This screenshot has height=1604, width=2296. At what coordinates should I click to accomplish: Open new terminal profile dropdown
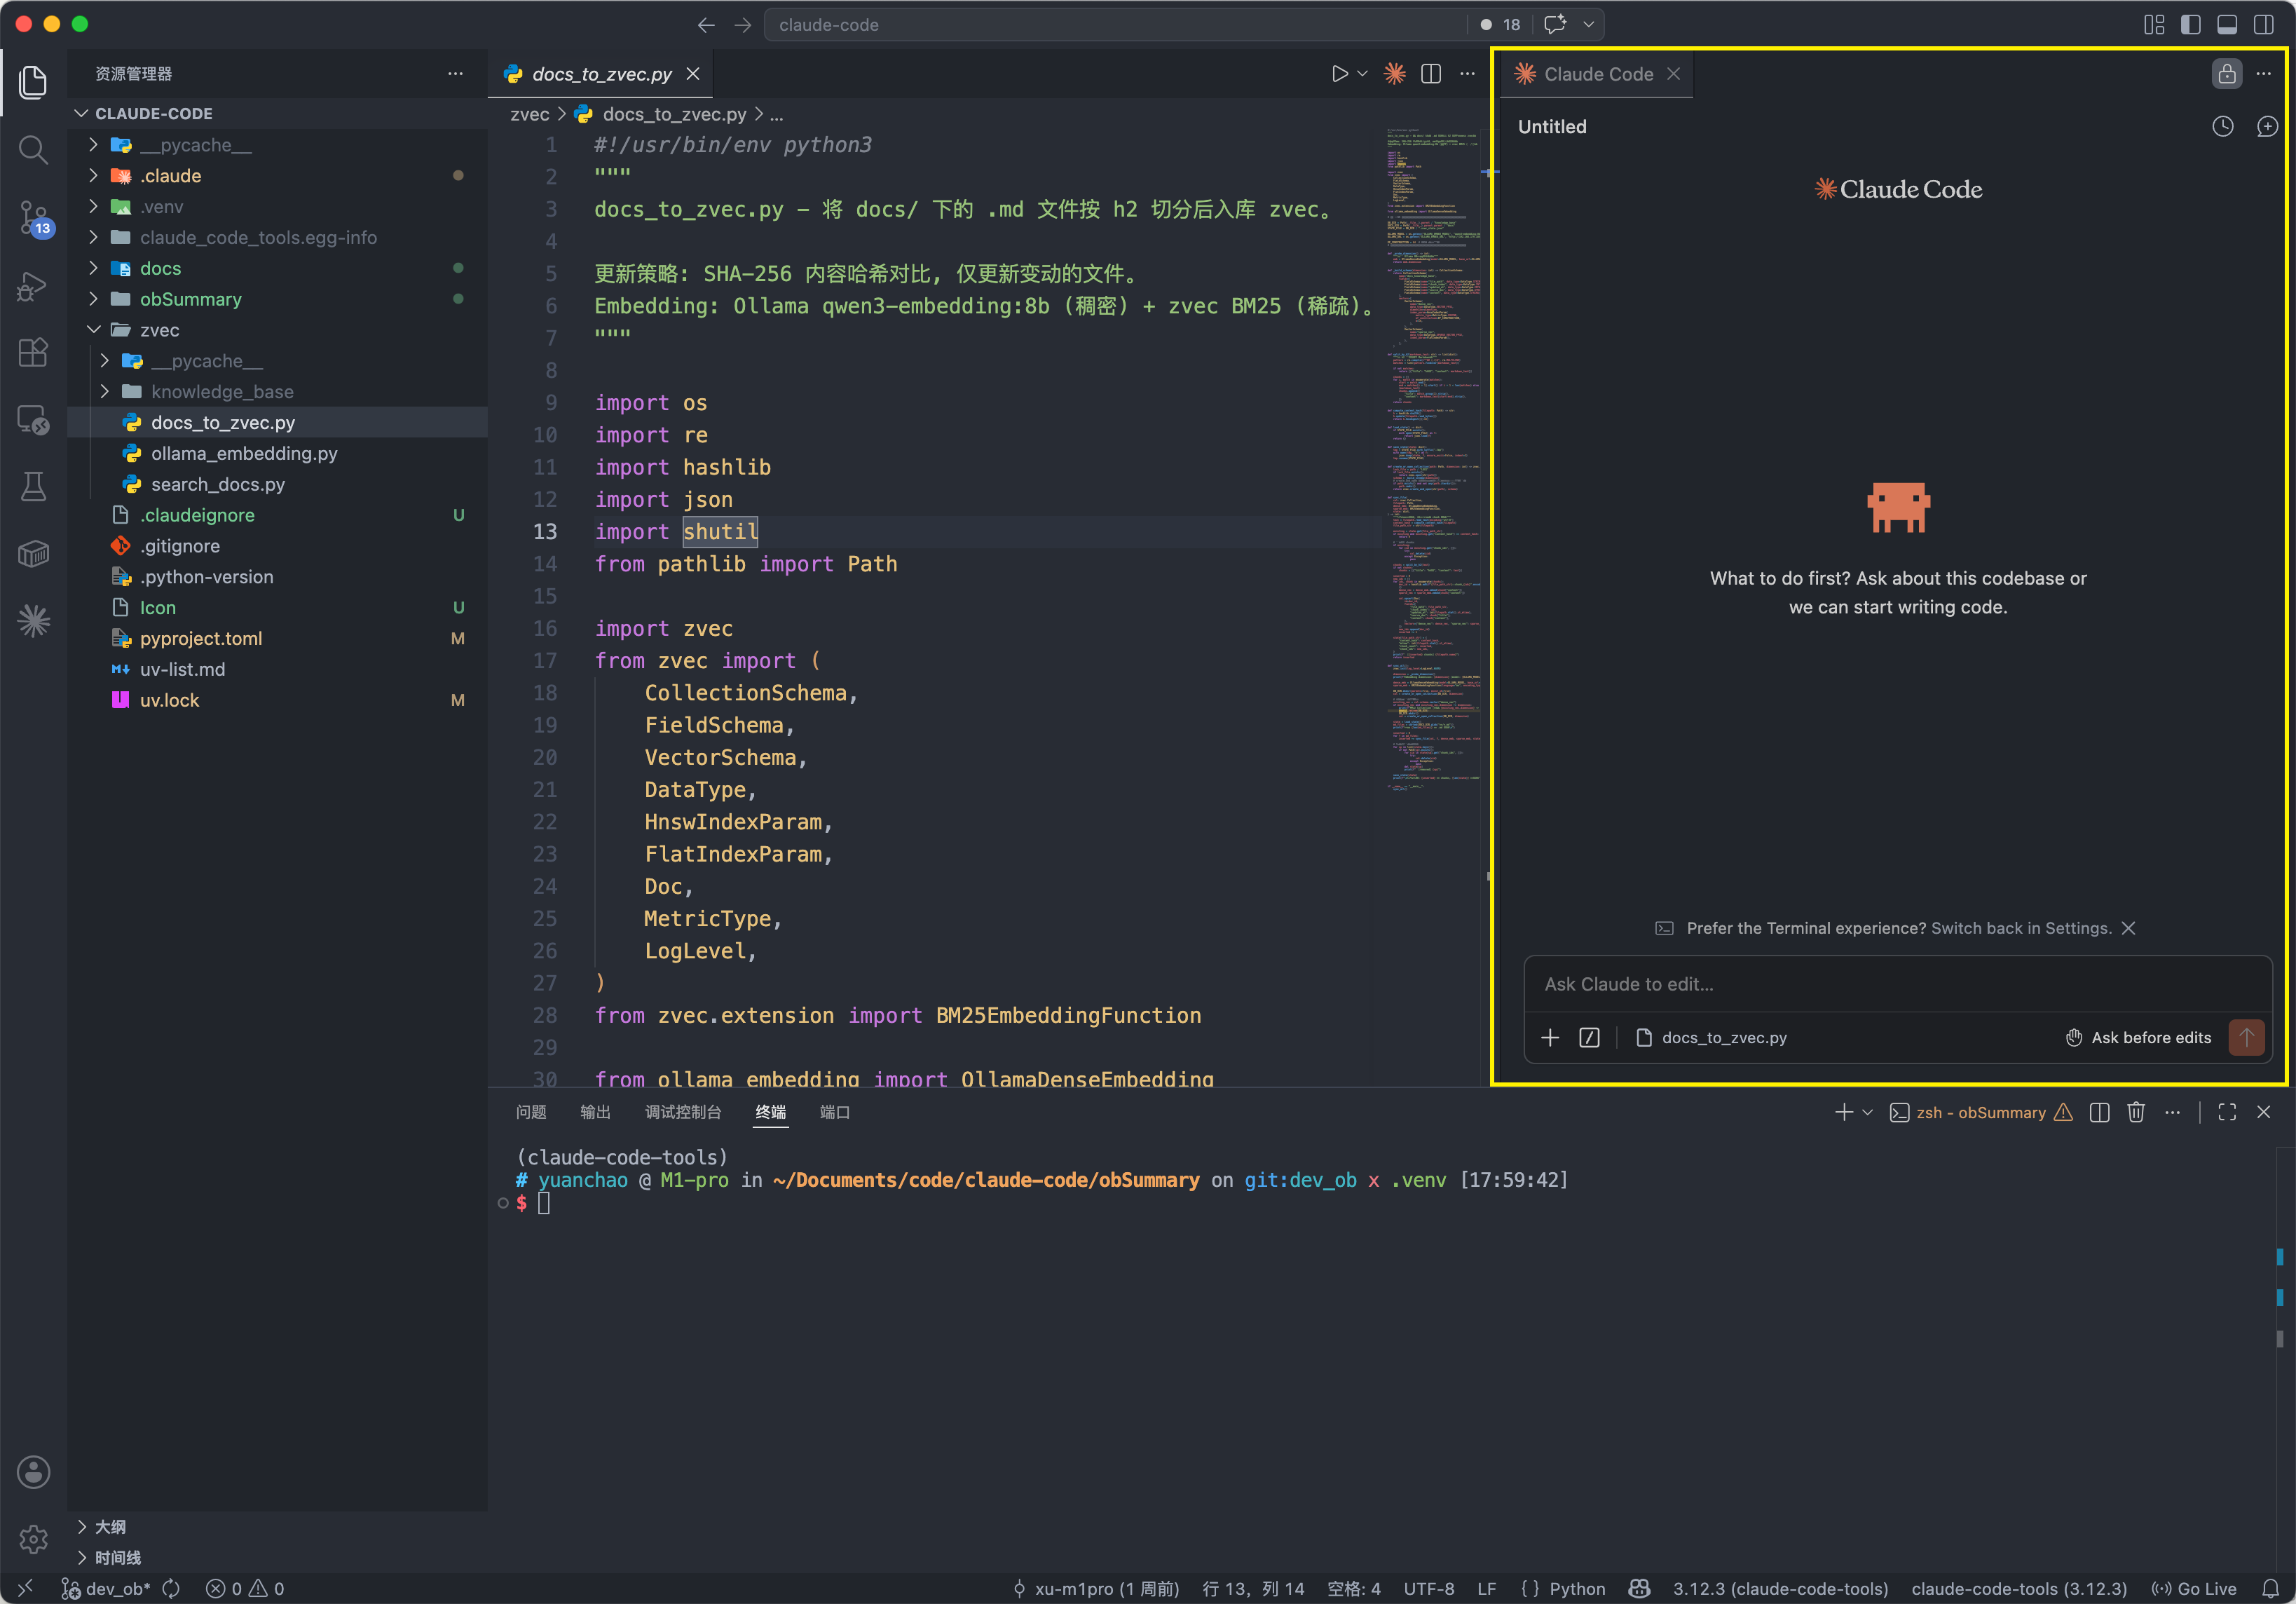pos(1867,1113)
